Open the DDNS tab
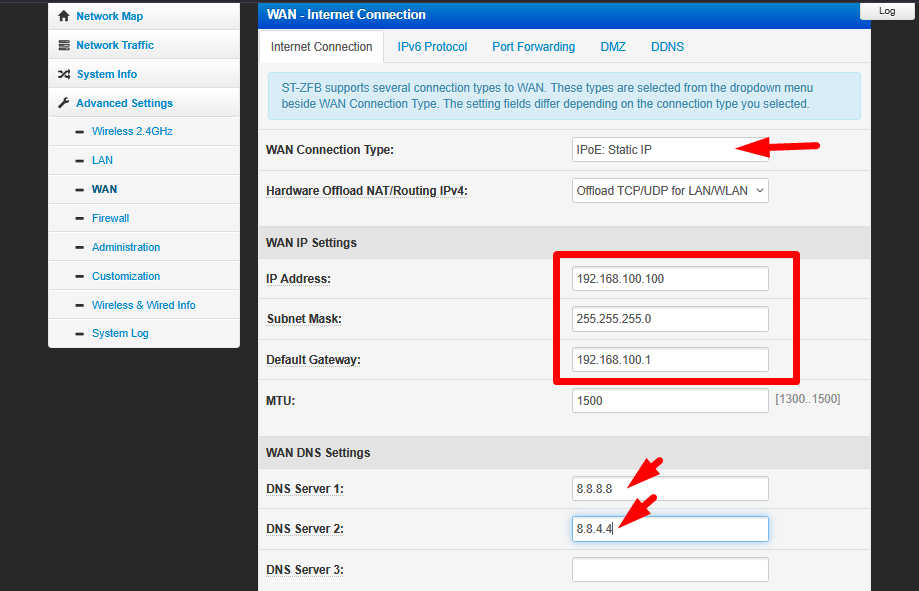This screenshot has height=591, width=919. point(667,47)
